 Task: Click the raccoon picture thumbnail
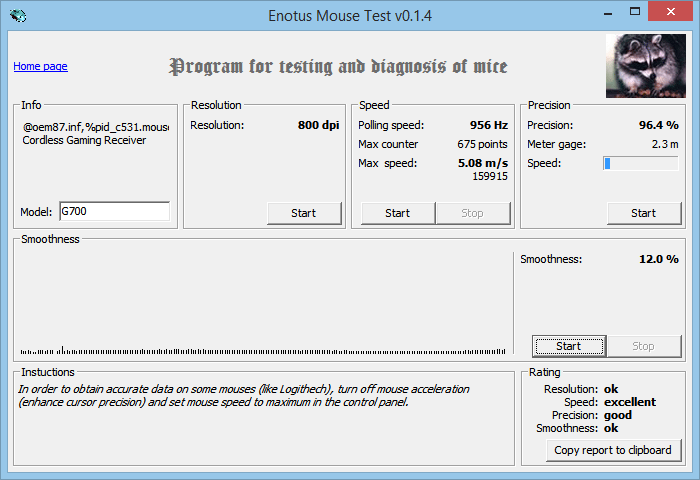click(646, 66)
